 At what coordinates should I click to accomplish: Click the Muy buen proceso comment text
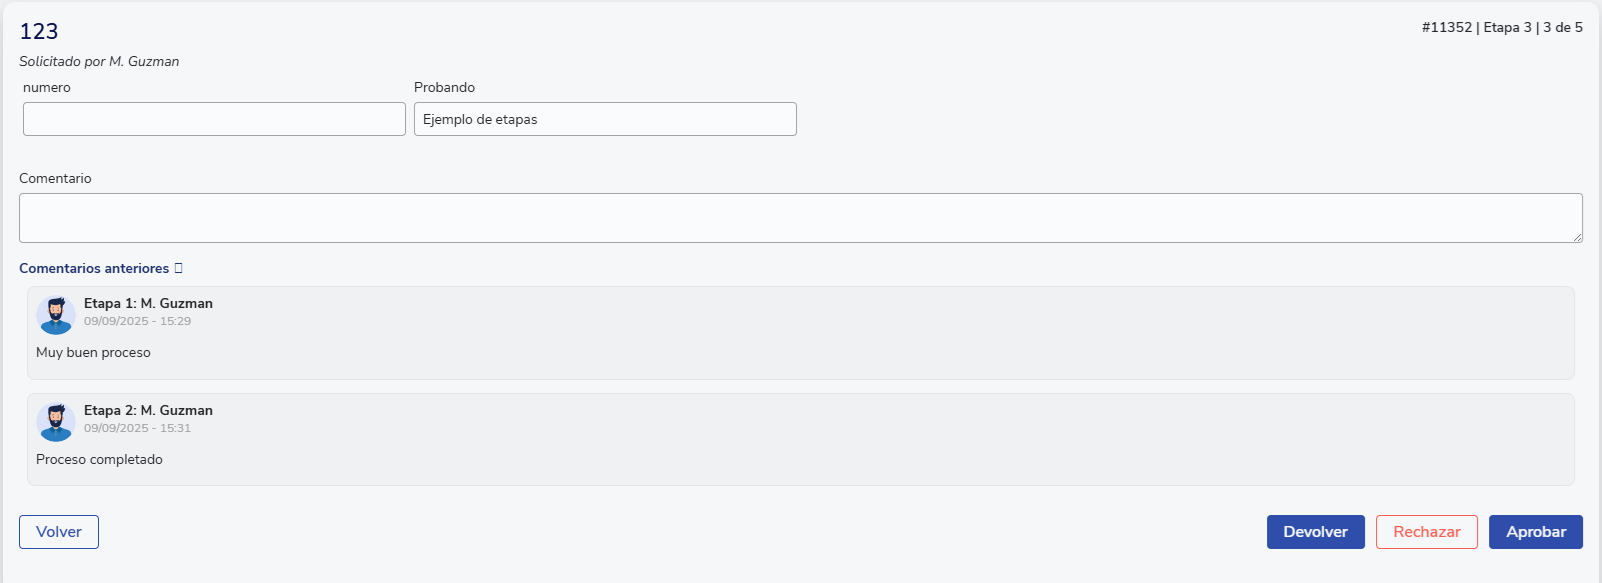(93, 352)
